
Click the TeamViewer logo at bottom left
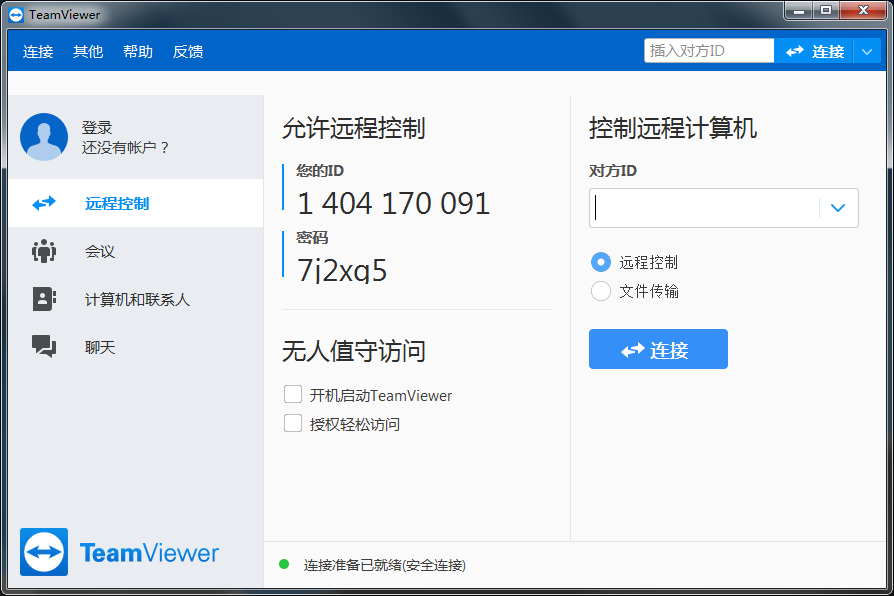(119, 552)
